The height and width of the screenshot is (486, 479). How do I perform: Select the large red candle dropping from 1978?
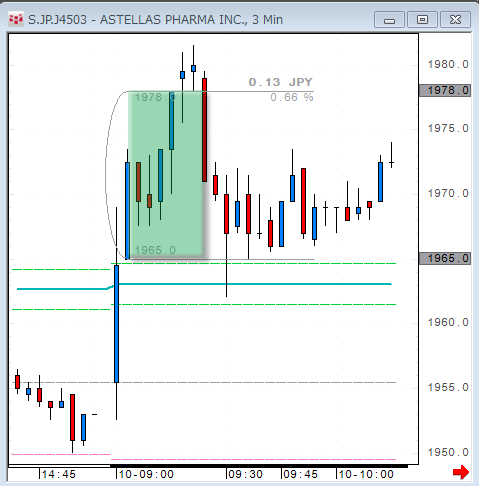204,130
